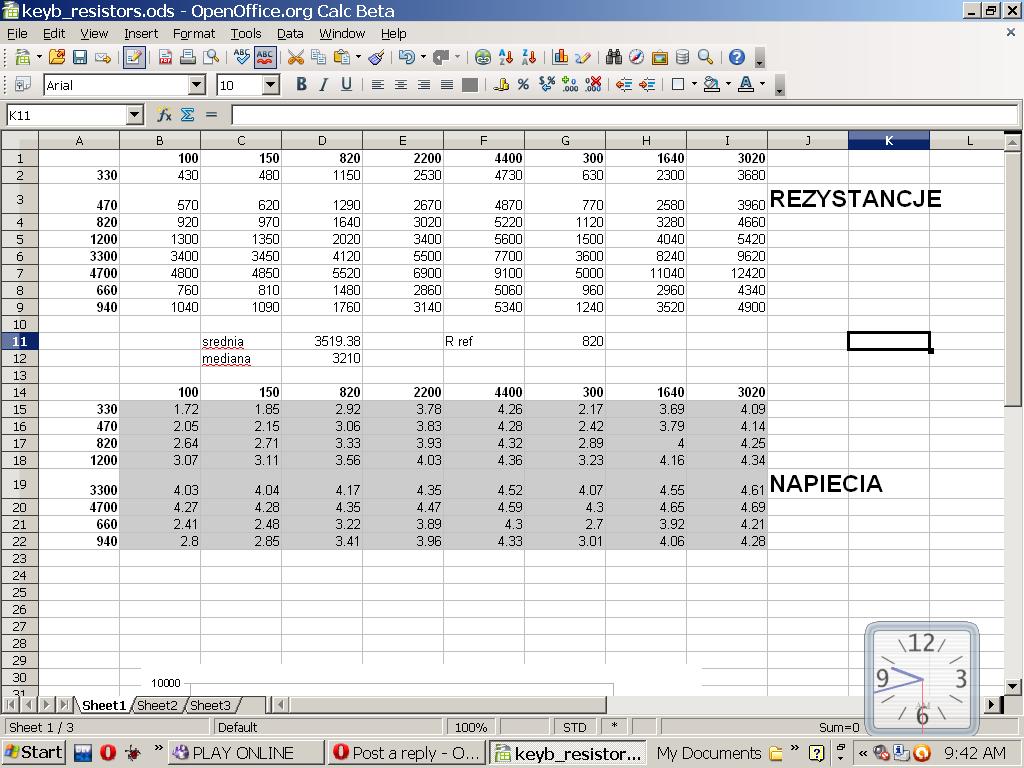1024x768 pixels.
Task: Open PLAY ONLINE taskbar button
Action: pyautogui.click(x=245, y=753)
